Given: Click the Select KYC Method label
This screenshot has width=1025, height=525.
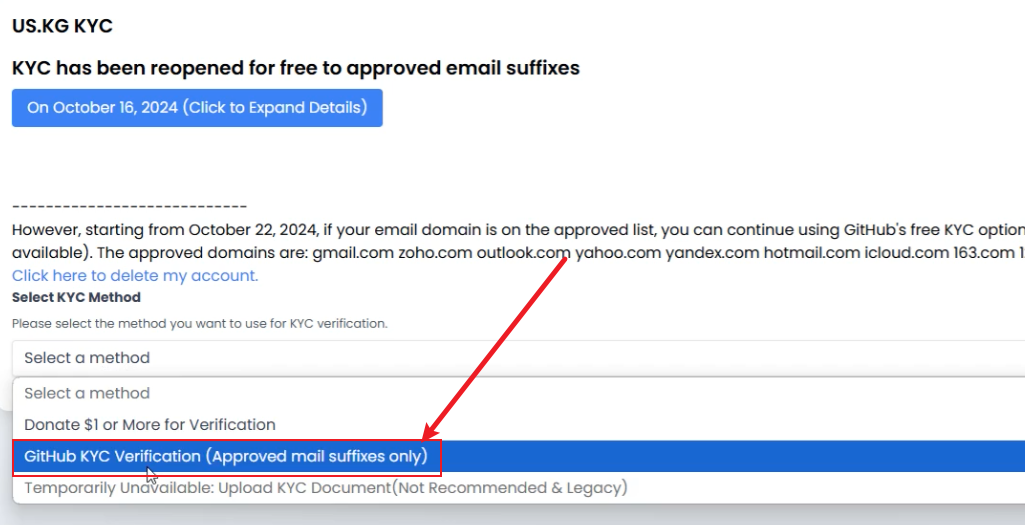Looking at the screenshot, I should tap(76, 297).
